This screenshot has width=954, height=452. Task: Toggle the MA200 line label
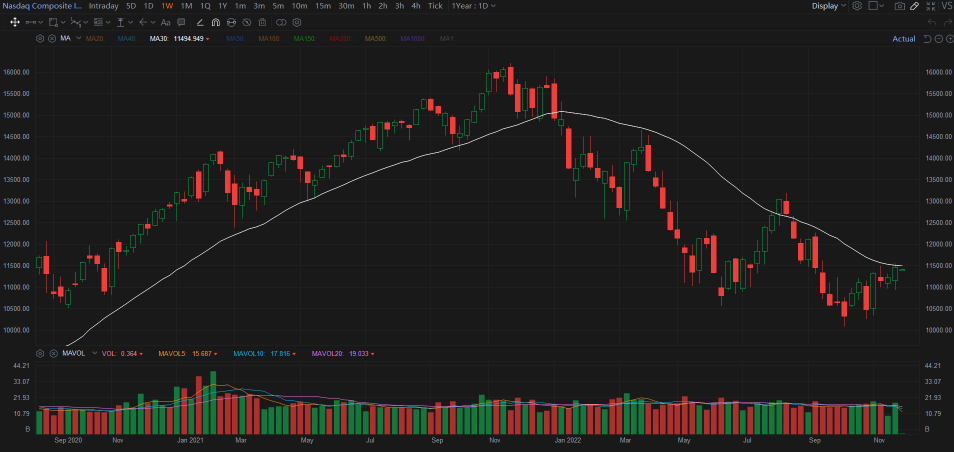pyautogui.click(x=339, y=38)
